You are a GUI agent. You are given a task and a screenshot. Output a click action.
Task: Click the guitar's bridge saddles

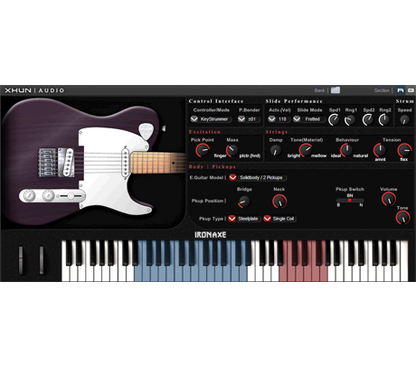tap(47, 163)
